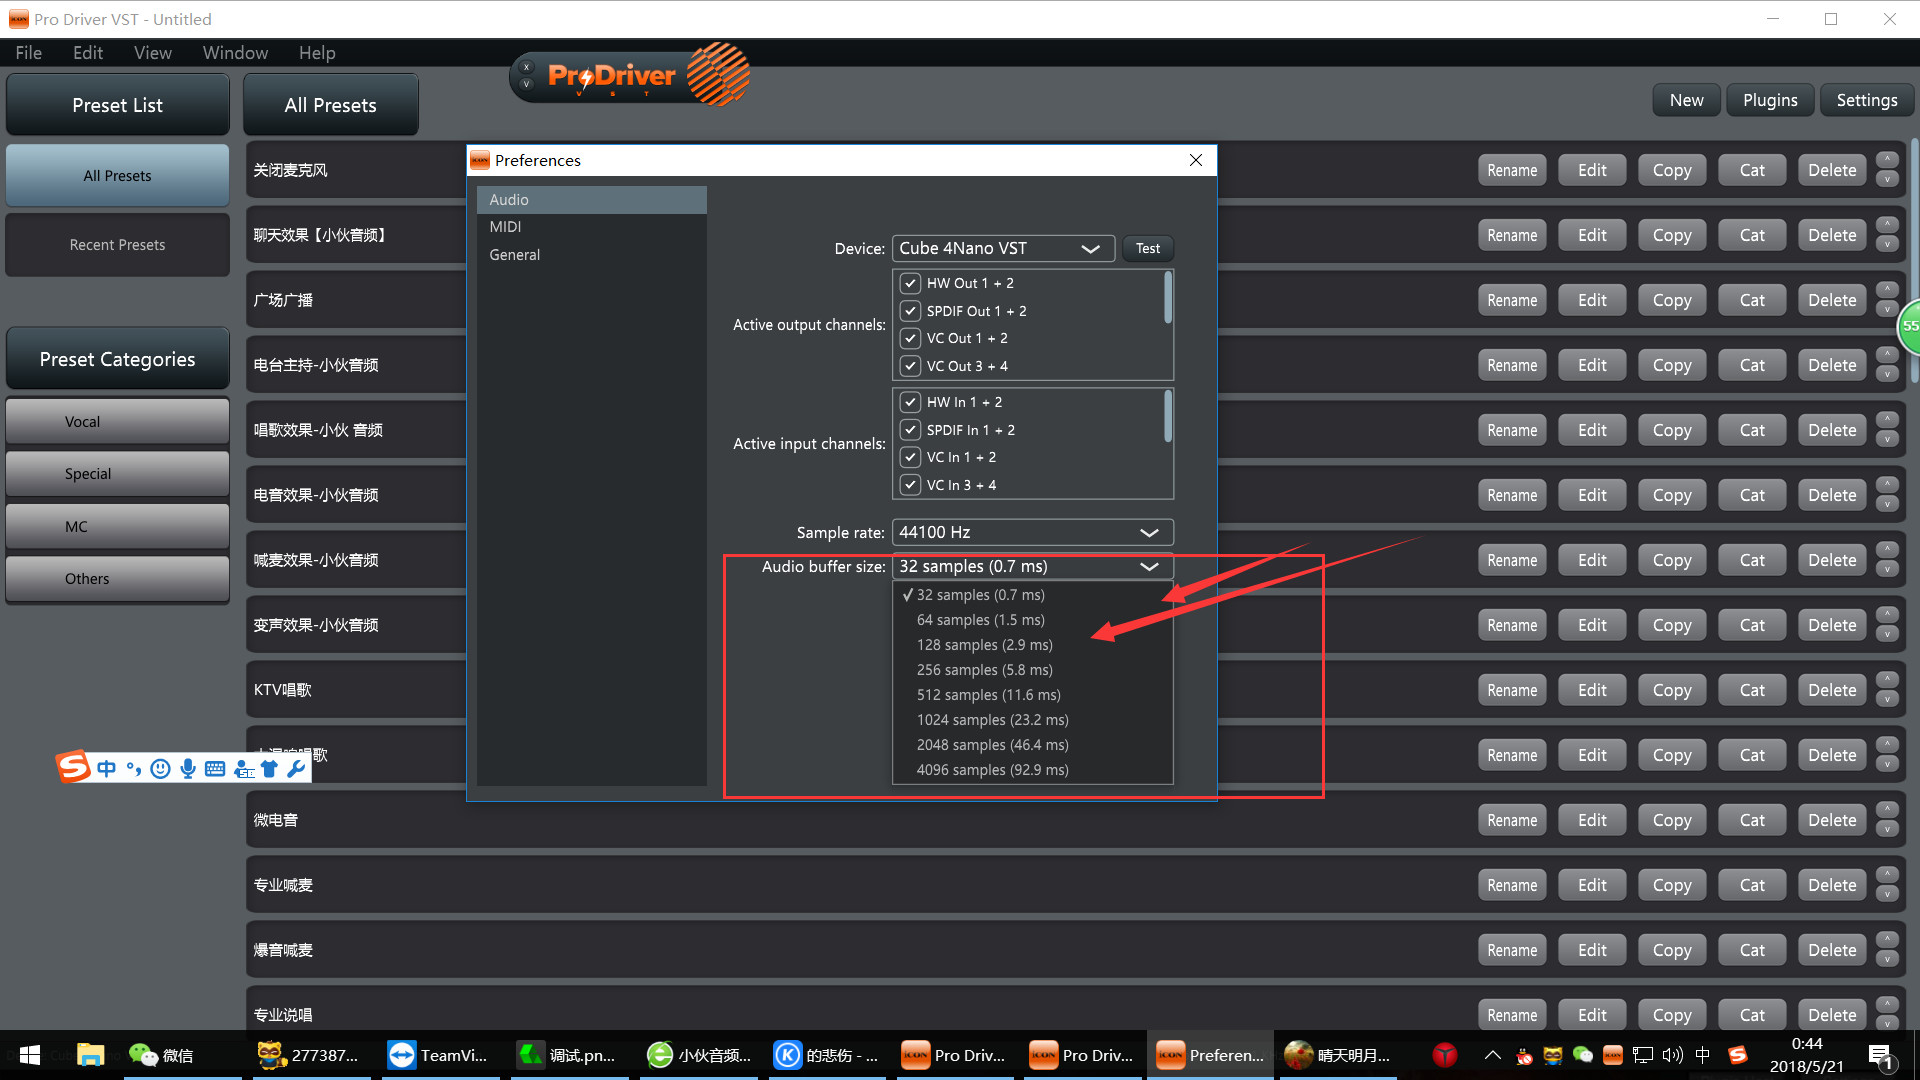Select 4096 samples (92.9 ms) buffer size

pyautogui.click(x=1032, y=770)
